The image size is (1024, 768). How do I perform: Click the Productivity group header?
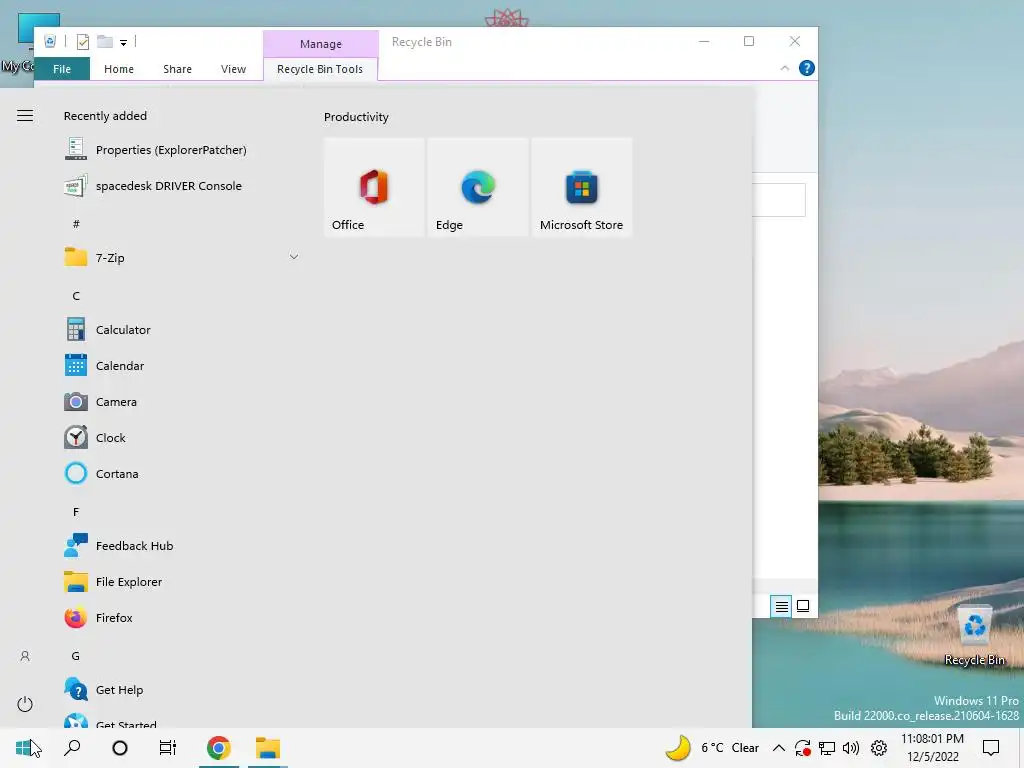pos(356,117)
